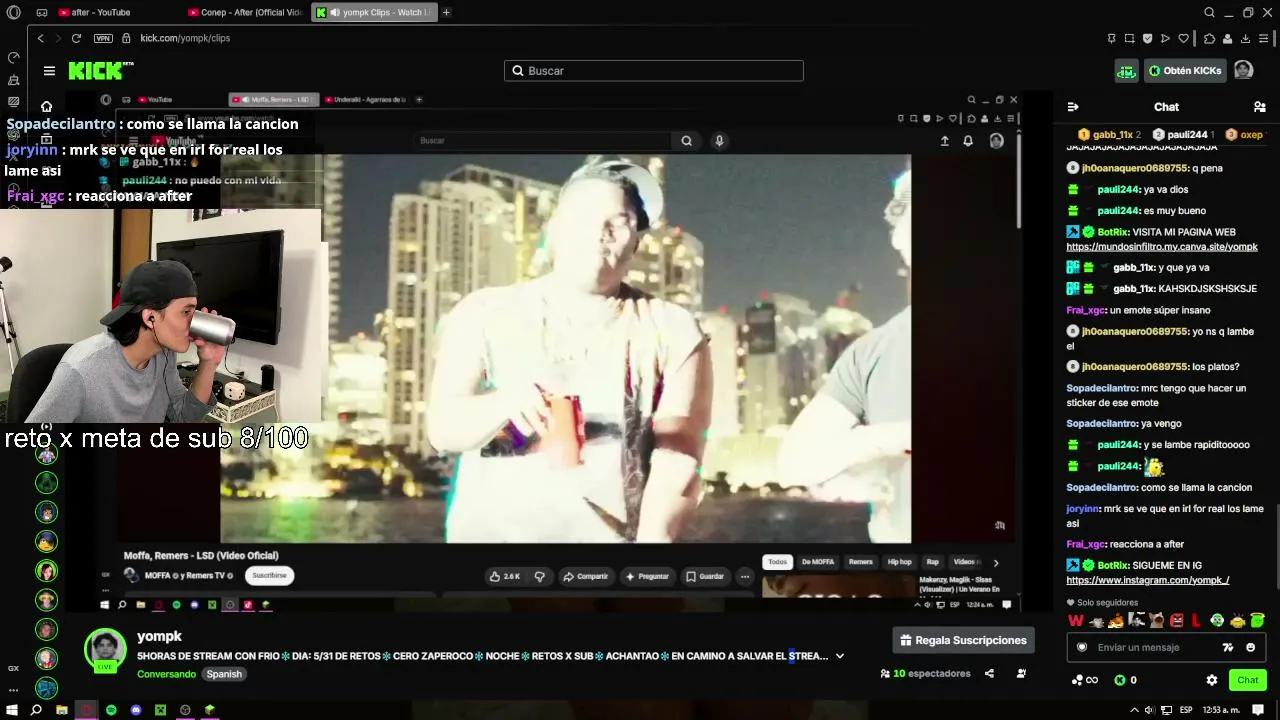Open the text formatting icon in chat input
This screenshot has width=1280, height=720.
1228,647
